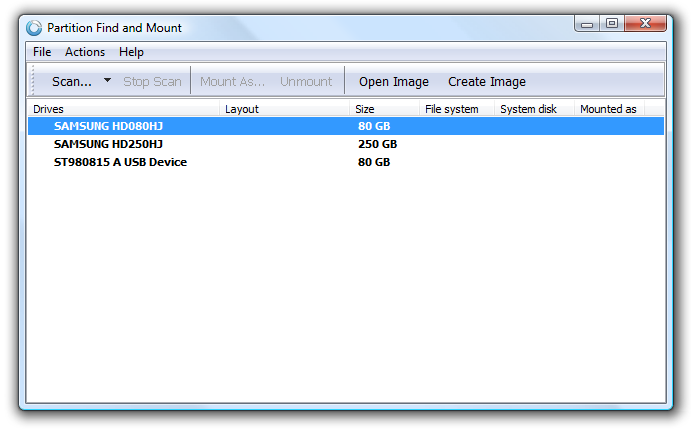Open the Actions menu
691x431 pixels.
[85, 52]
